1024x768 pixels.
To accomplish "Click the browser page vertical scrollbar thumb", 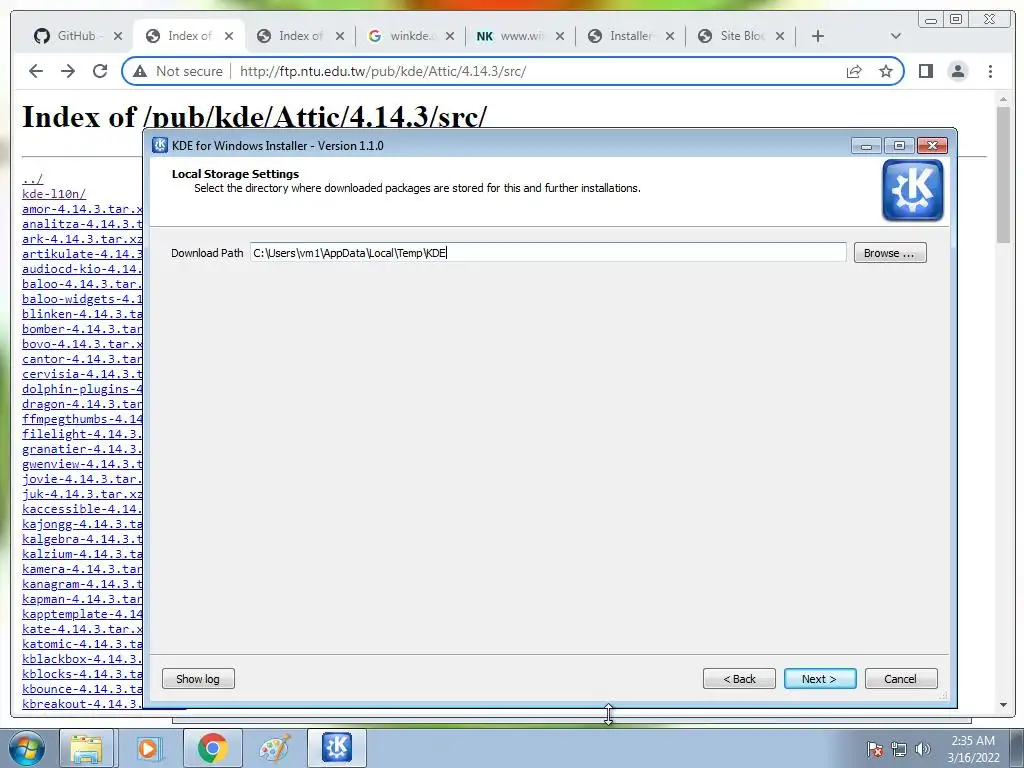I will click(x=1003, y=175).
